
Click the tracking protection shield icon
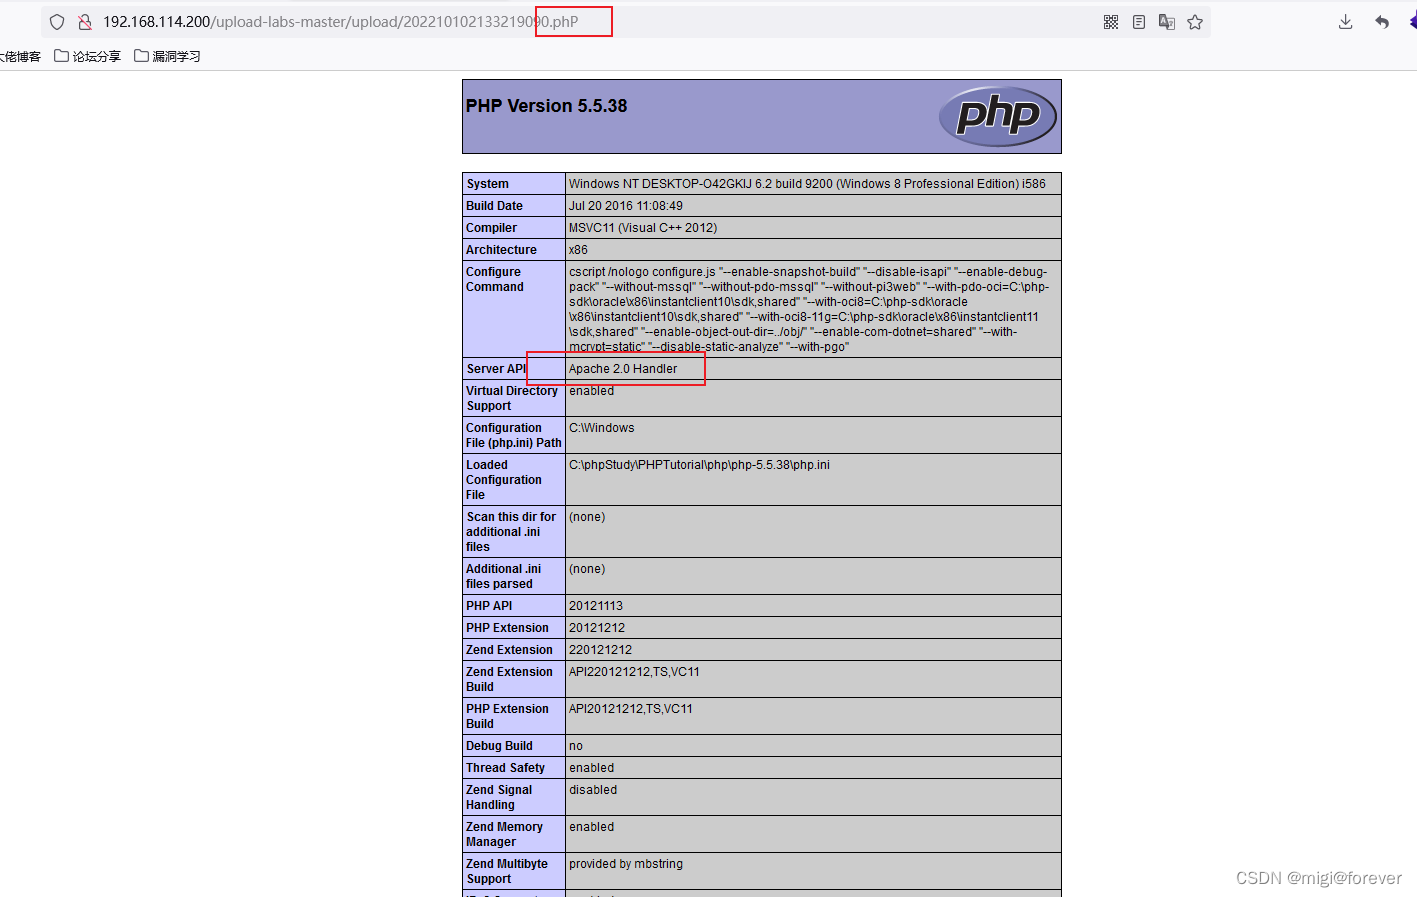pyautogui.click(x=57, y=22)
